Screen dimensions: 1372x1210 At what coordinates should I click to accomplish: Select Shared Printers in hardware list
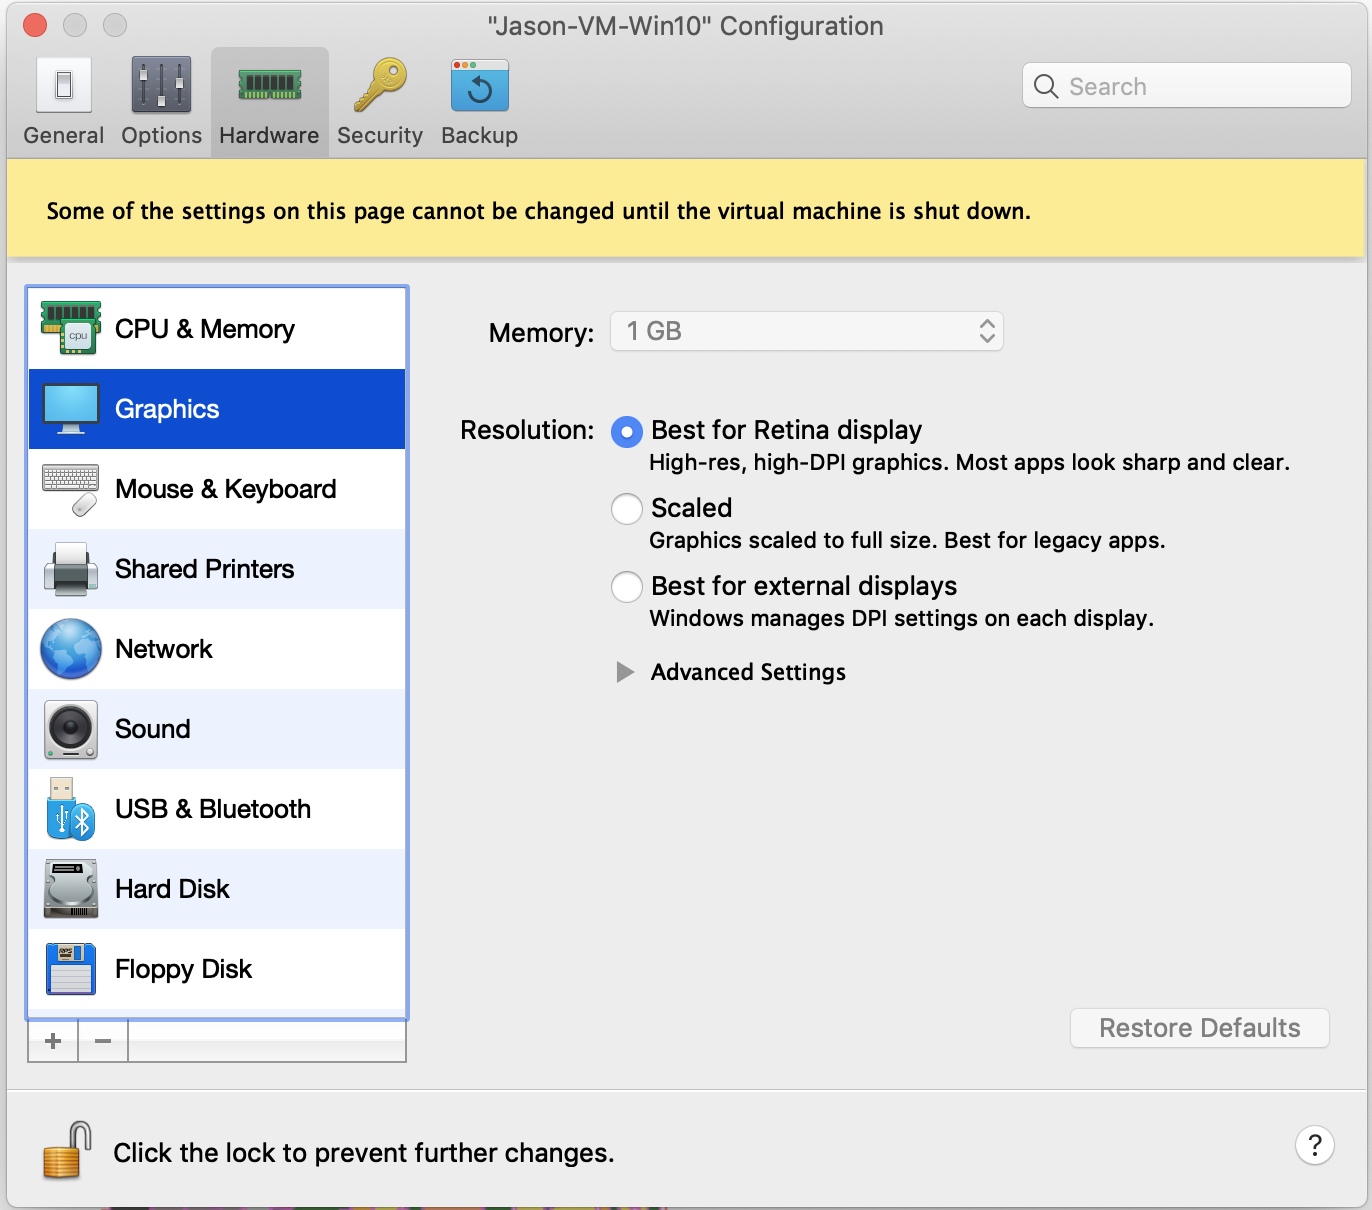(x=217, y=569)
